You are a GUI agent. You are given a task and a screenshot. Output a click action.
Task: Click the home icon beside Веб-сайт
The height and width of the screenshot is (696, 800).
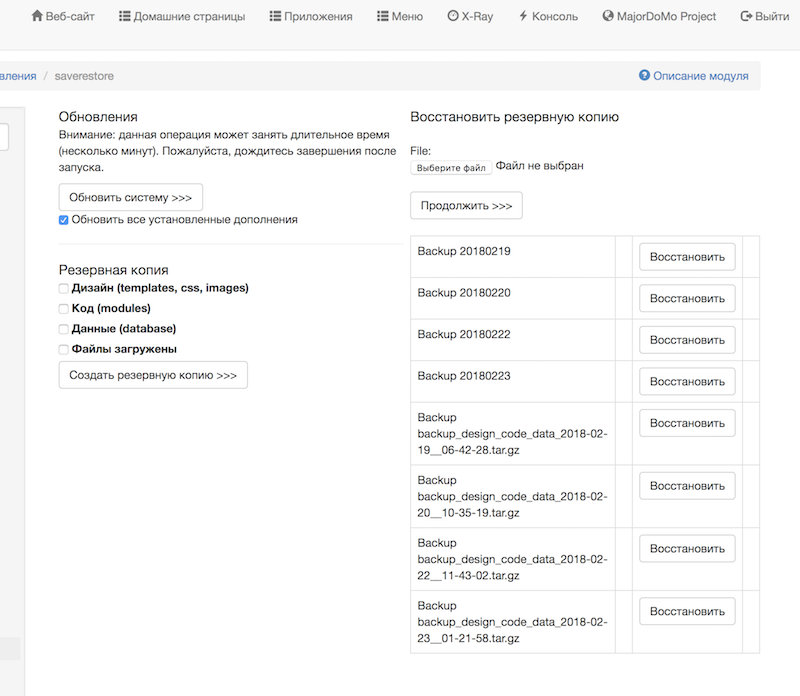[38, 17]
